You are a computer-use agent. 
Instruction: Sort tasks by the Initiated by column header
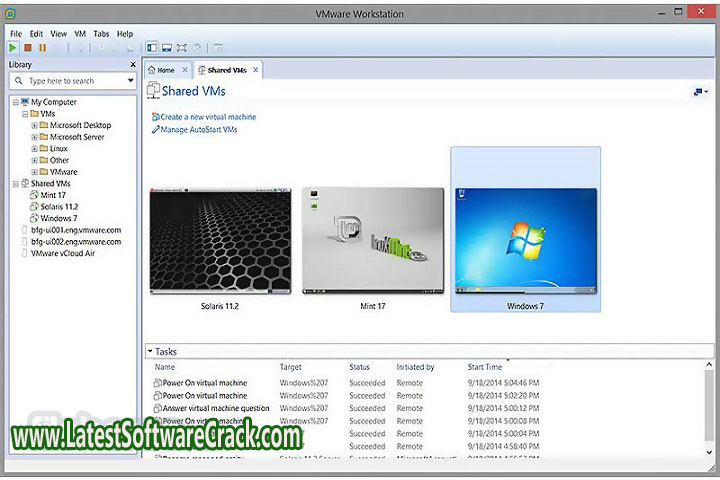[415, 367]
